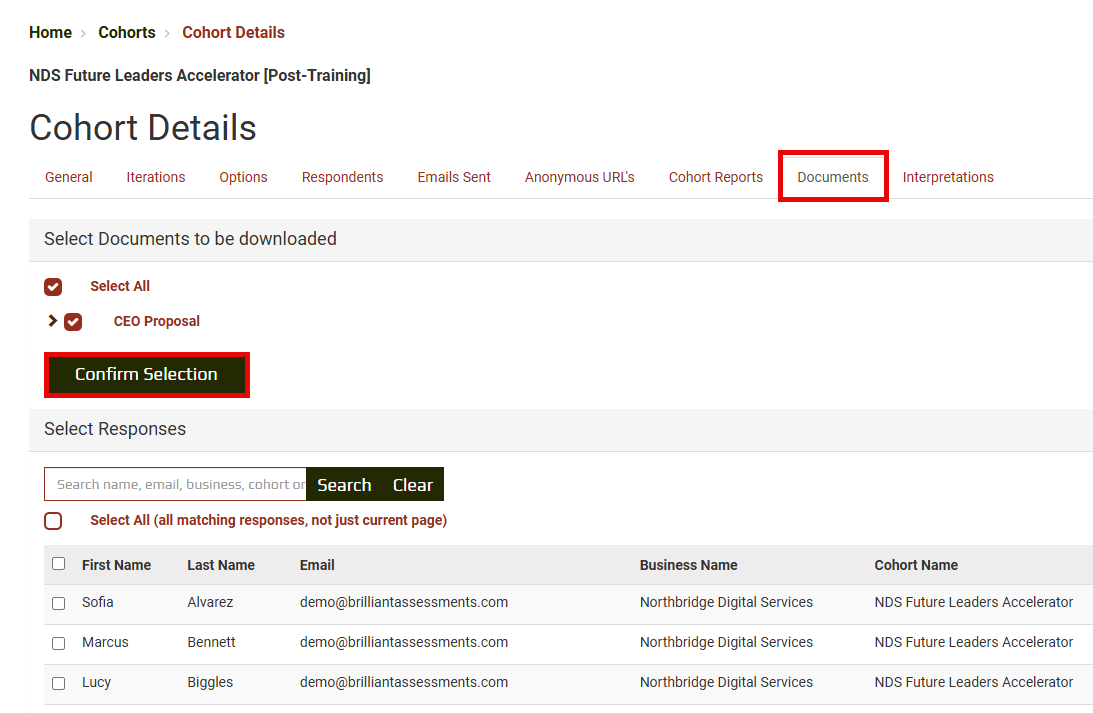The width and height of the screenshot is (1093, 713).
Task: Check Select All matching responses checkbox
Action: 53,521
